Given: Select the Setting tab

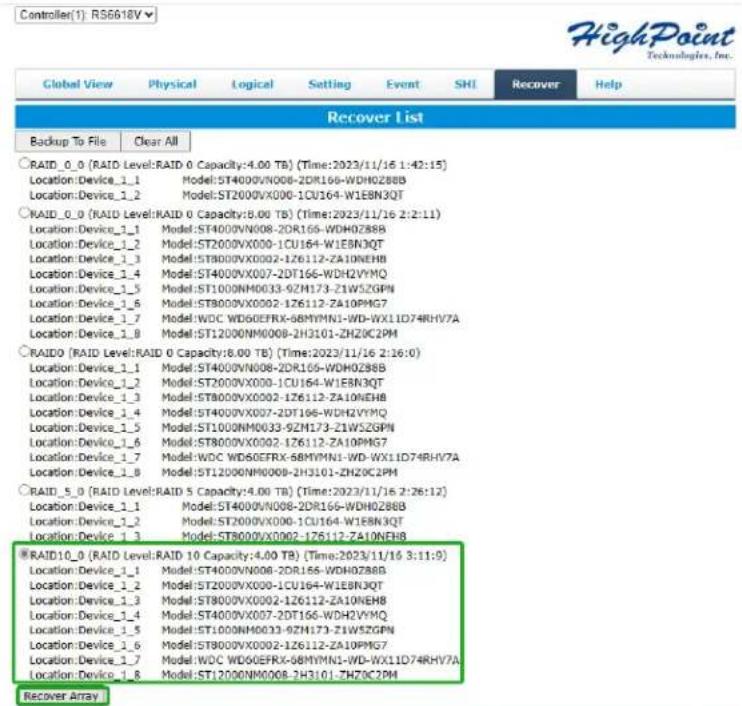Looking at the screenshot, I should (329, 84).
